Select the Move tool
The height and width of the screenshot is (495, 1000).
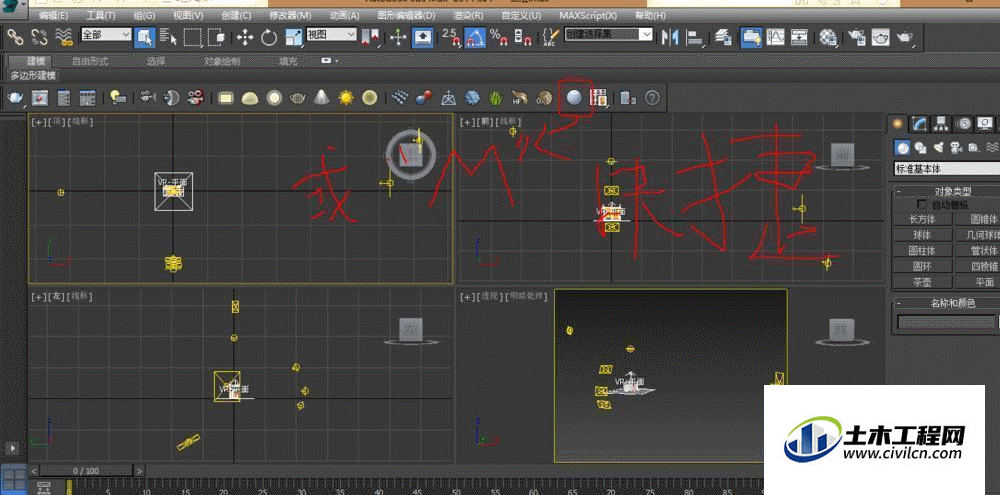pyautogui.click(x=245, y=38)
